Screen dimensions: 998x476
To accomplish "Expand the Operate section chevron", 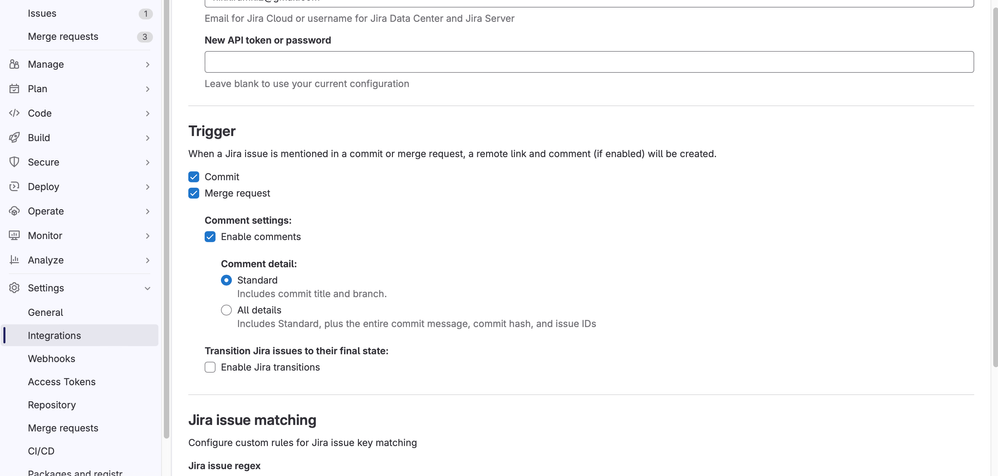I will [x=147, y=211].
